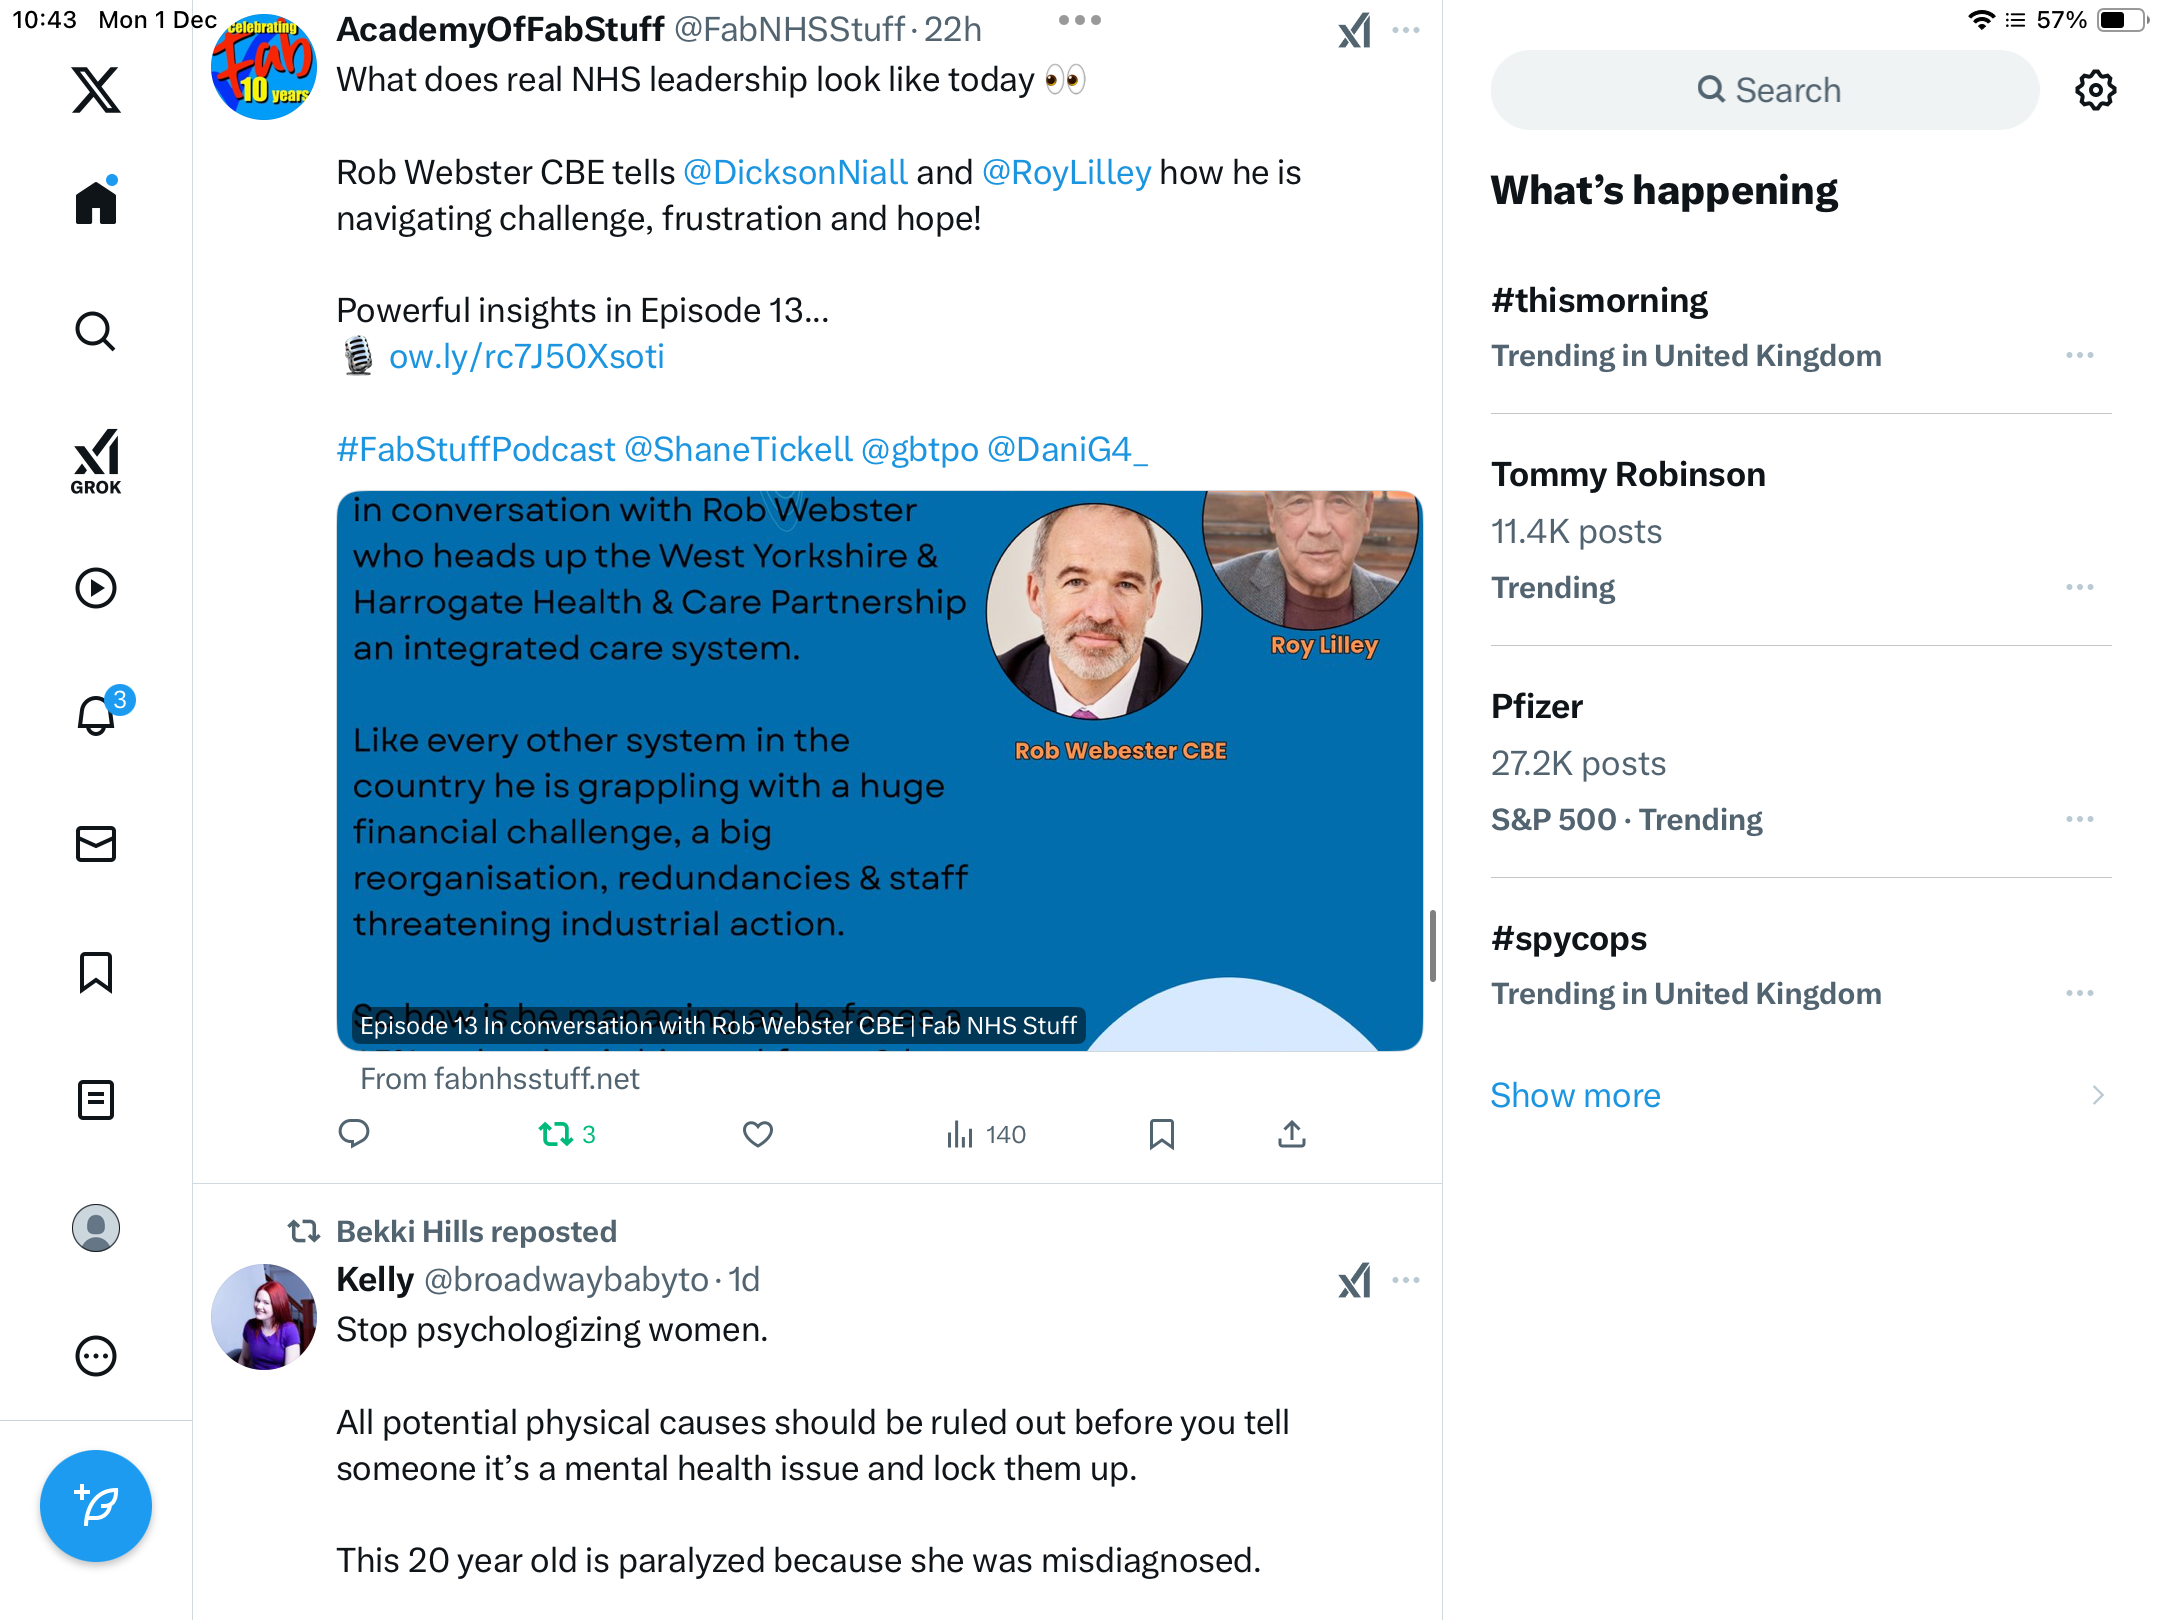Go to the Home tab
The image size is (2160, 1620).
coord(96,202)
